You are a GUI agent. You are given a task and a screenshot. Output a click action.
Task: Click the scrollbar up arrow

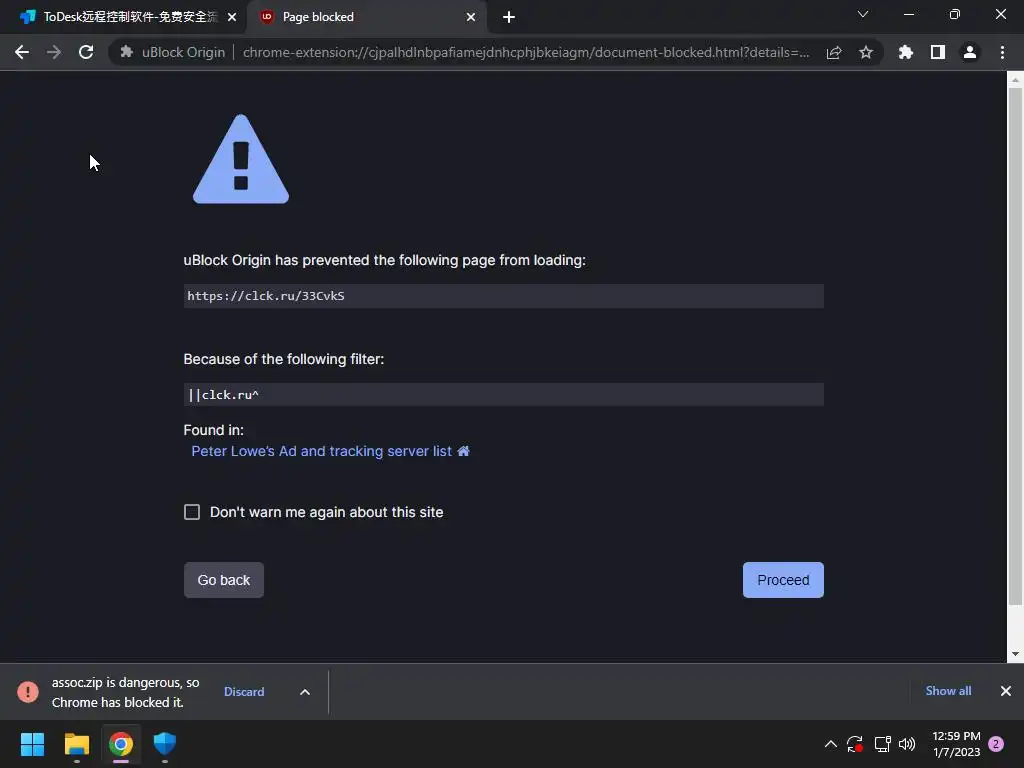click(x=1015, y=80)
